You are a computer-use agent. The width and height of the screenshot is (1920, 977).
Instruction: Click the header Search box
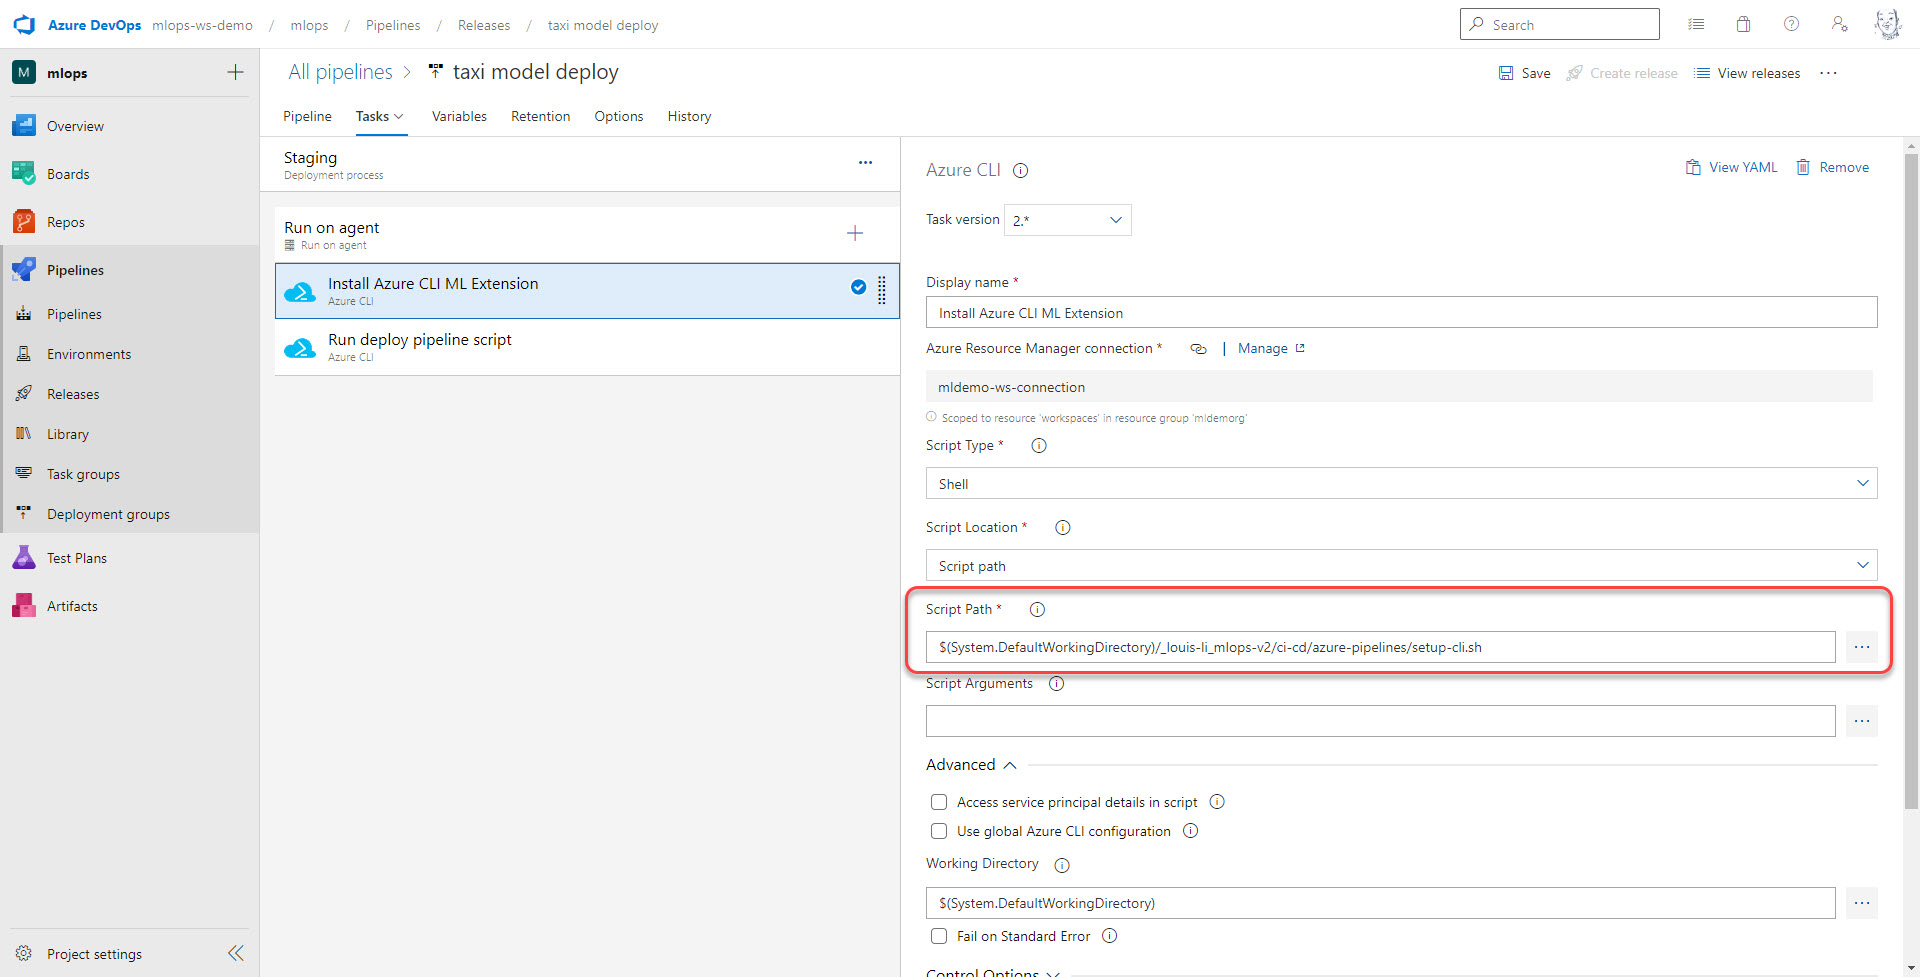[x=1559, y=24]
